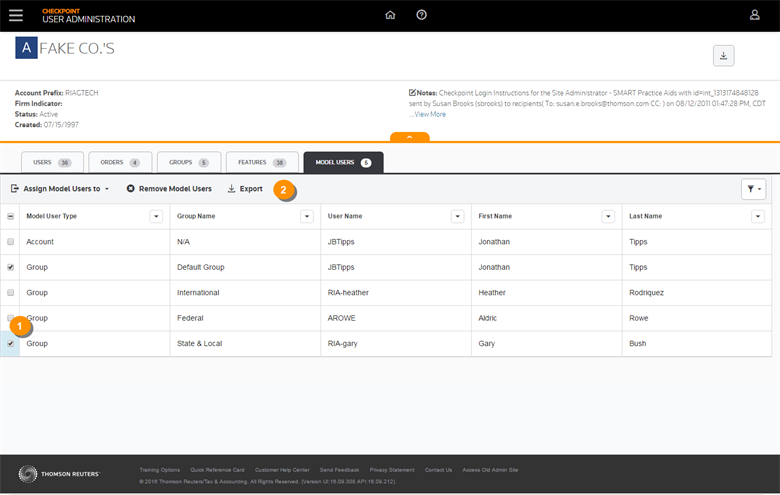Export the model users list

tap(245, 188)
